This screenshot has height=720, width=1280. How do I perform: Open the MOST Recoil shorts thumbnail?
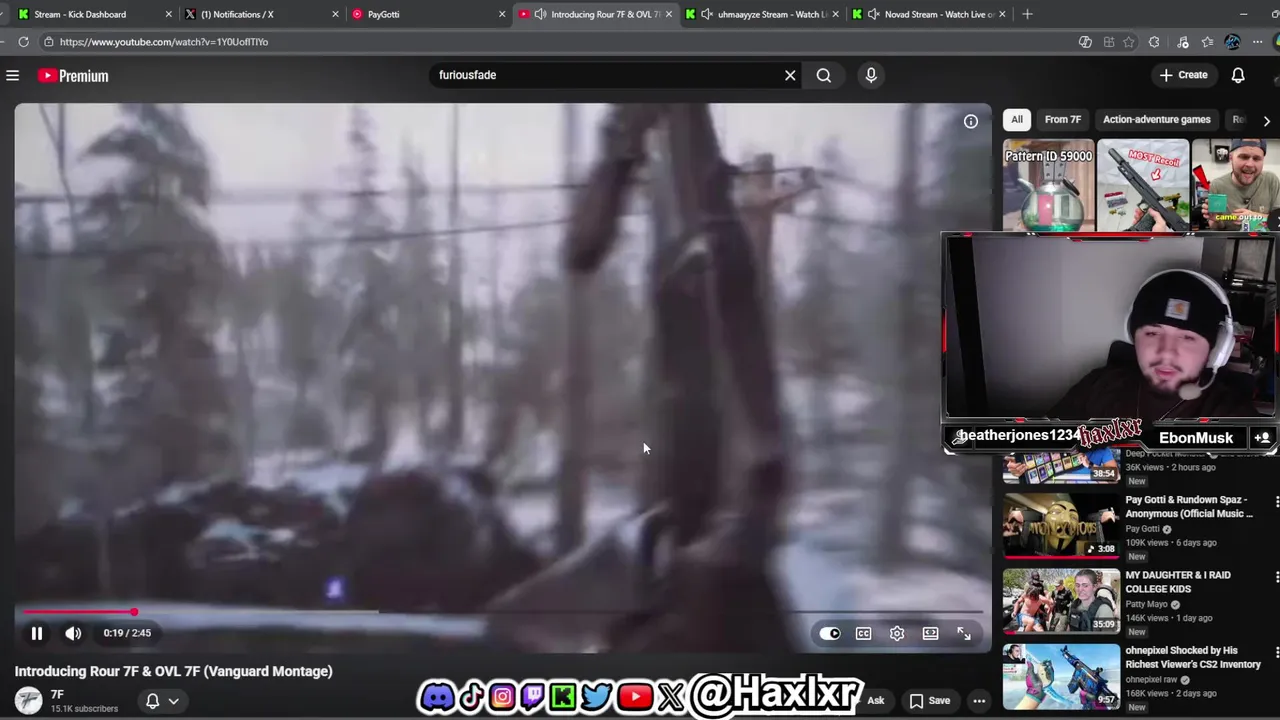(1143, 186)
